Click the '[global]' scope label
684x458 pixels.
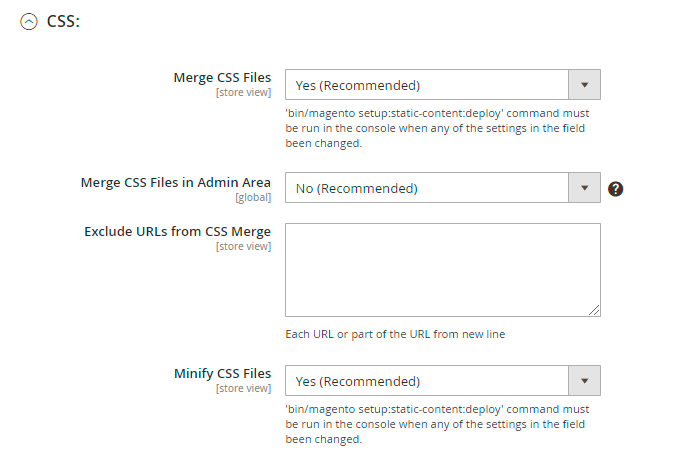[252, 197]
